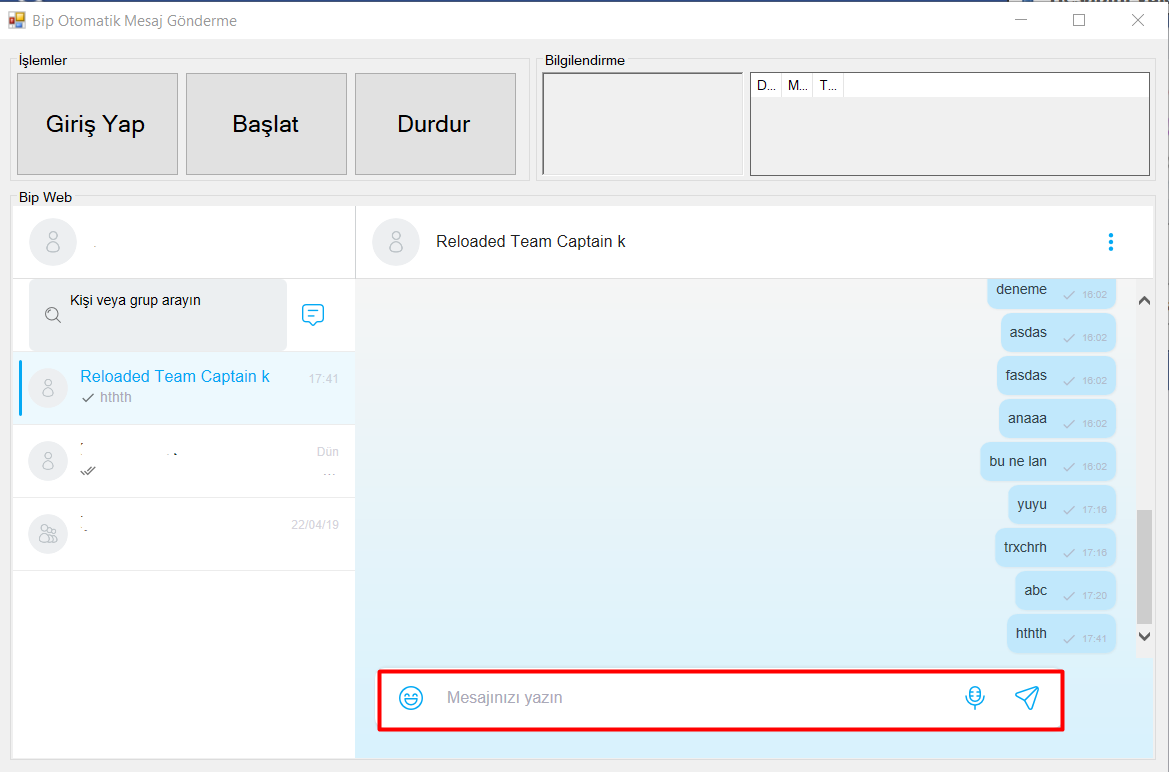Open own profile avatar above search box

[53, 242]
